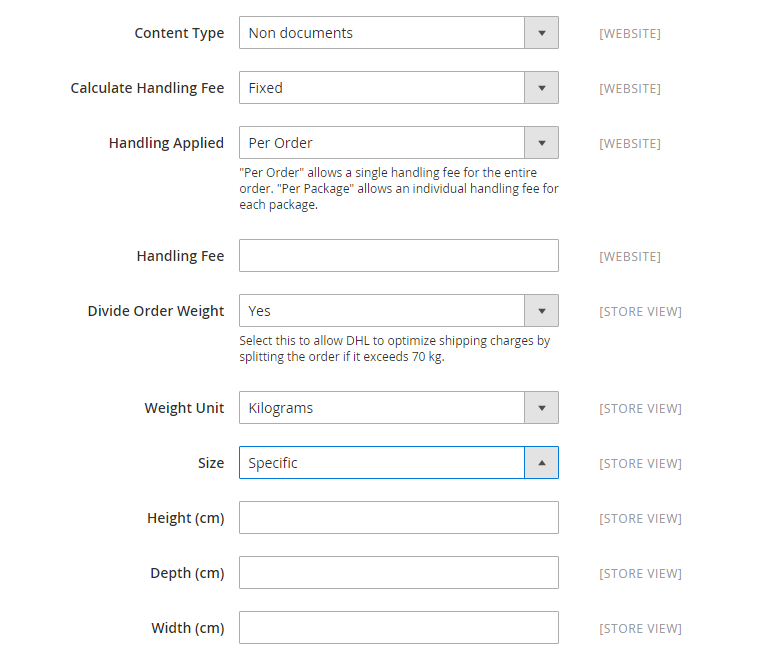The width and height of the screenshot is (771, 664).
Task: Open the Content Type dropdown arrow
Action: point(541,33)
